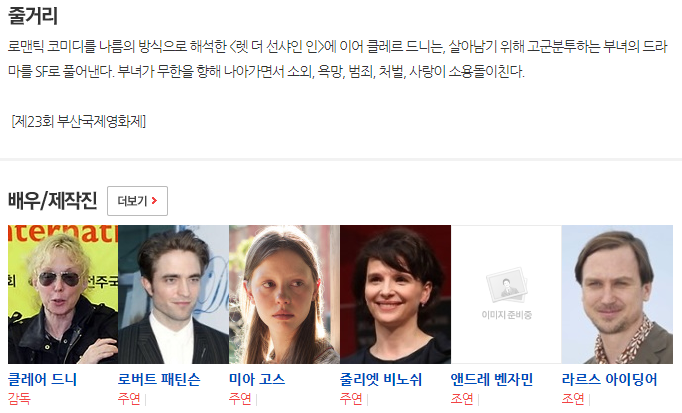This screenshot has height=413, width=682.
Task: Click the 앤드레 벤자민 name link
Action: click(492, 380)
